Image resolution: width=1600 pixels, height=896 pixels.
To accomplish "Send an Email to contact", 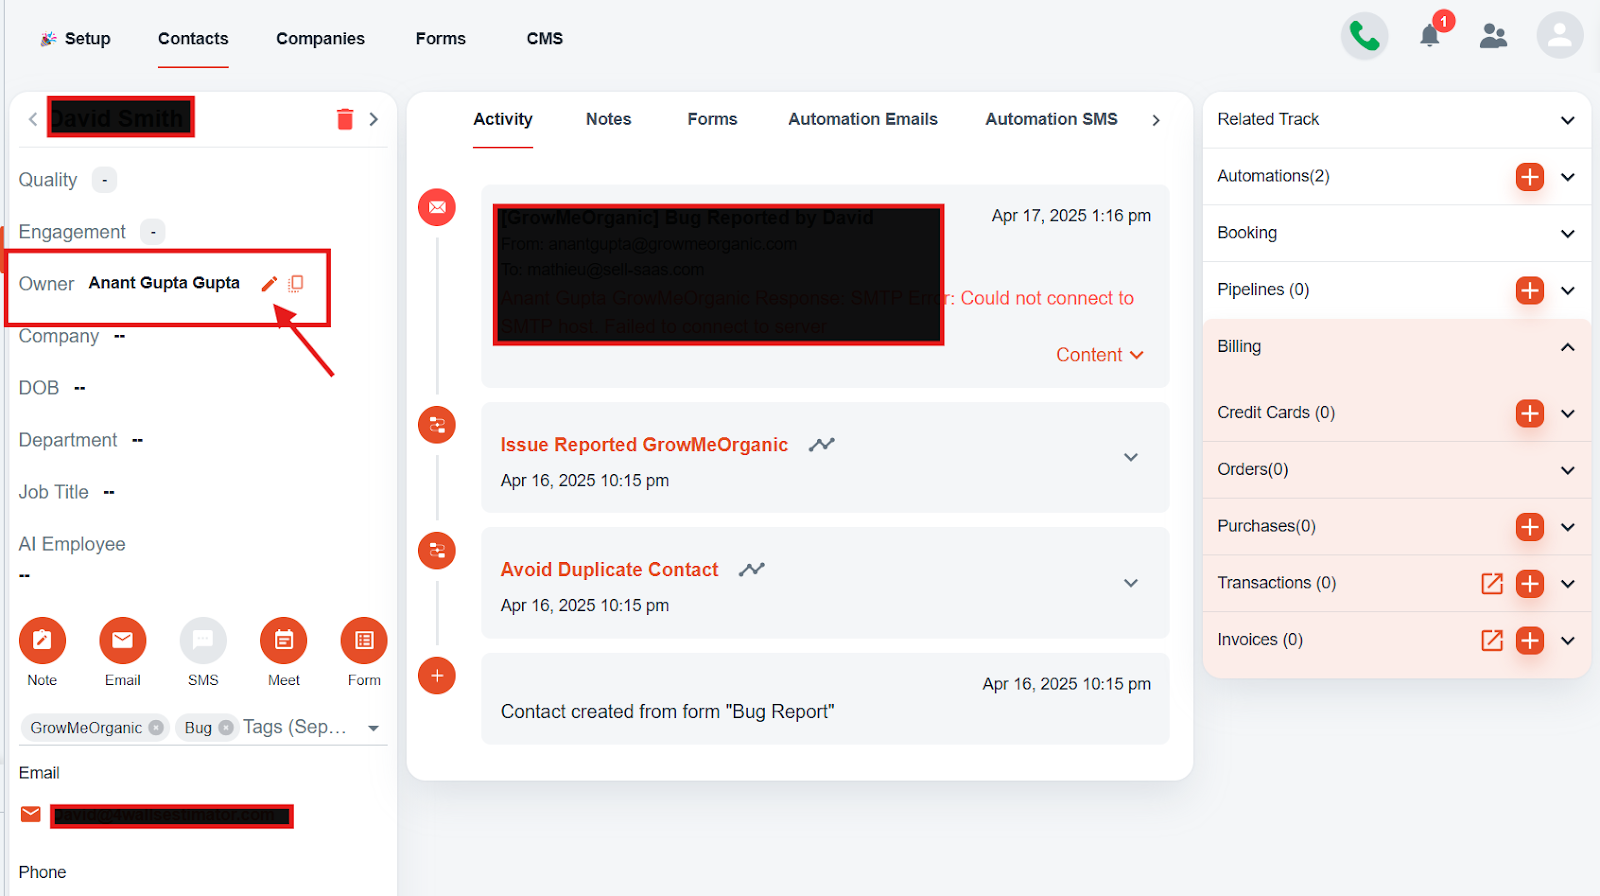I will (123, 640).
